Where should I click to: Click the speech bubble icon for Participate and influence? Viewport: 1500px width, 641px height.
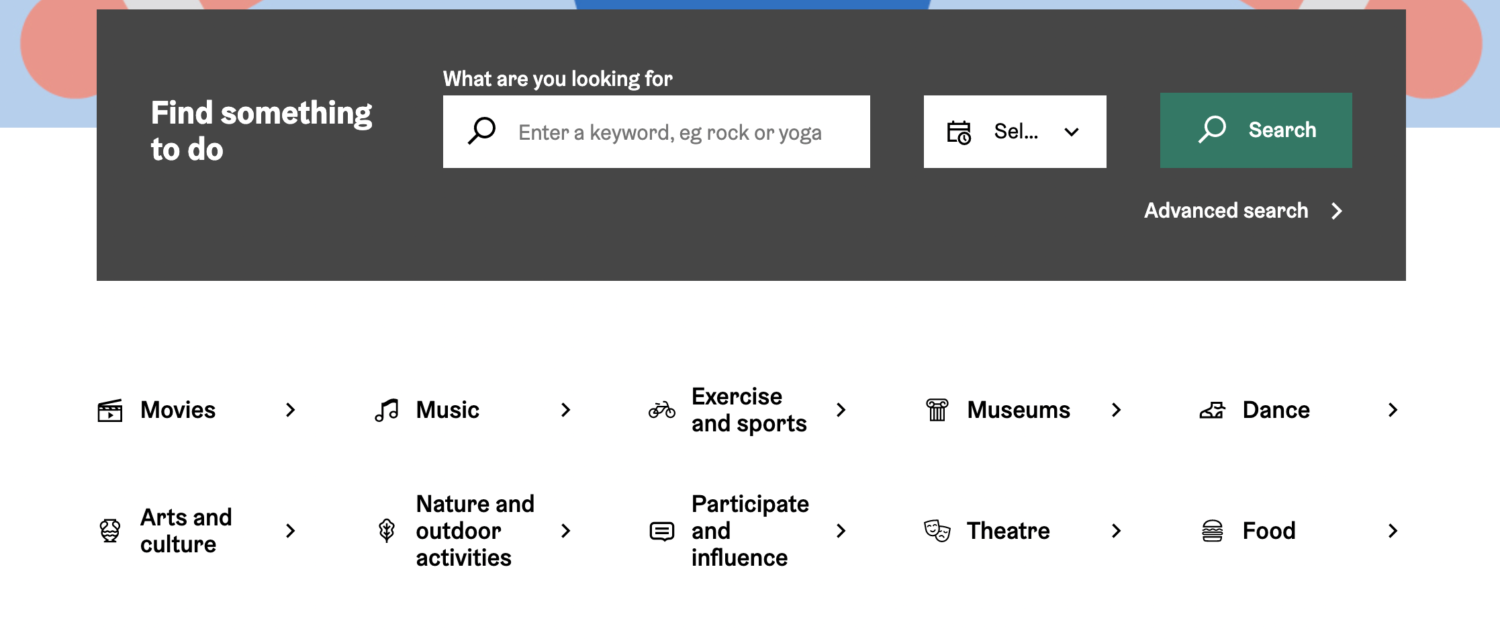click(x=662, y=531)
